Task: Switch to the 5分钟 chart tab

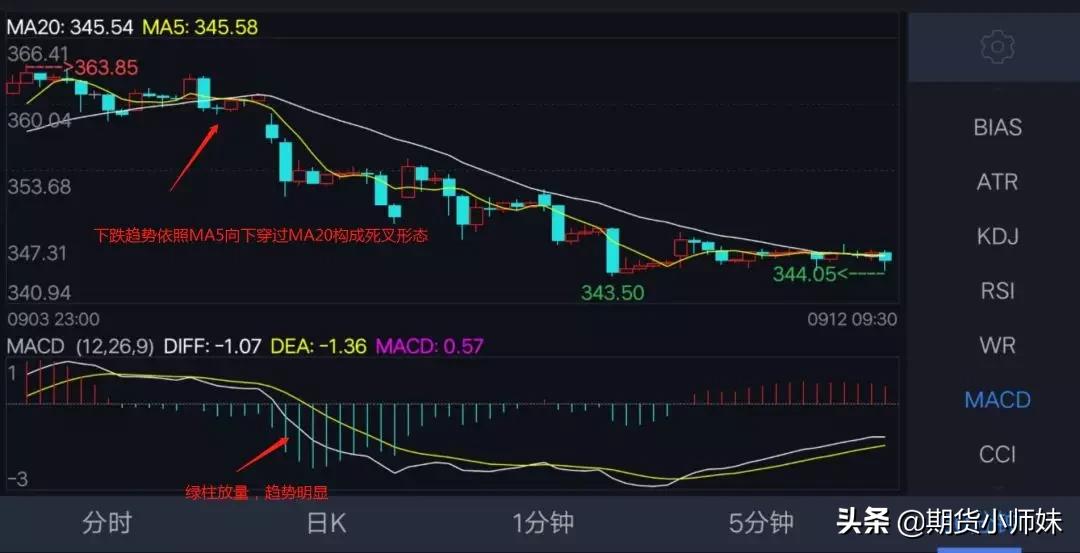Action: pyautogui.click(x=761, y=523)
